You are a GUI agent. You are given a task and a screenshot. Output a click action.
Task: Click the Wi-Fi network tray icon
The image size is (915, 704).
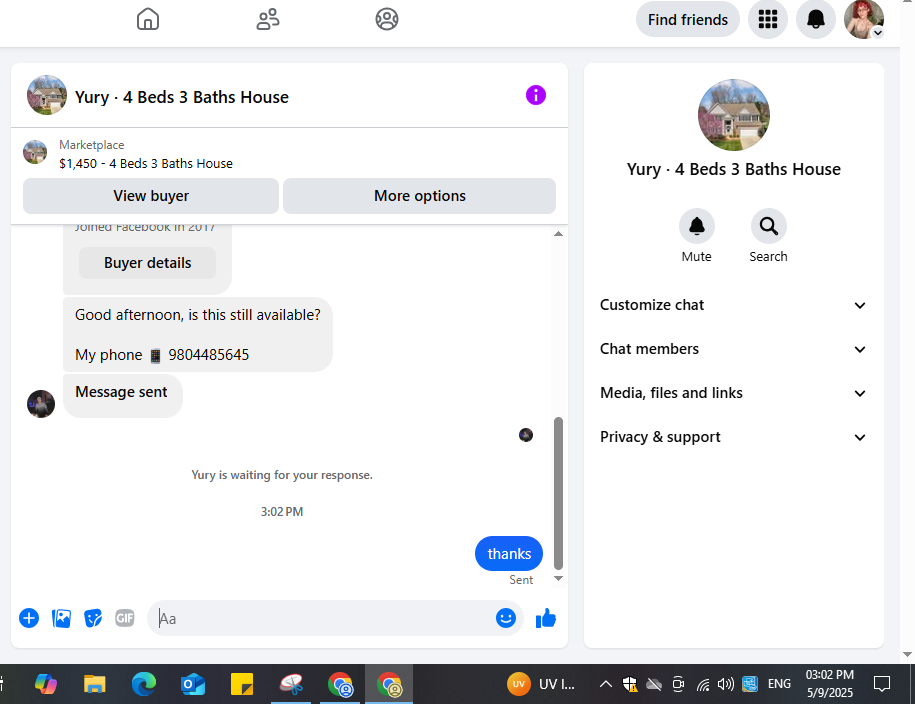point(703,684)
